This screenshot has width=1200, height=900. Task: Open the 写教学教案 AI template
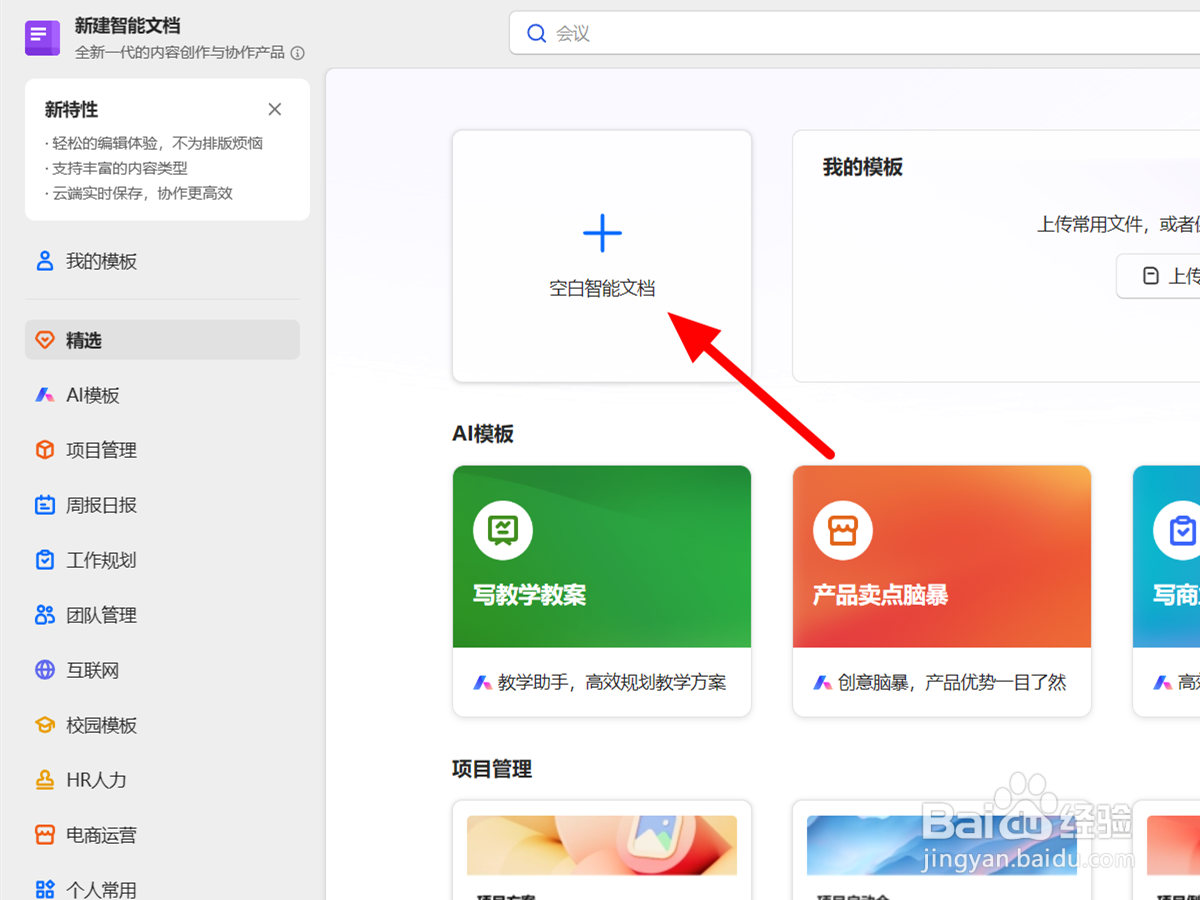point(602,590)
